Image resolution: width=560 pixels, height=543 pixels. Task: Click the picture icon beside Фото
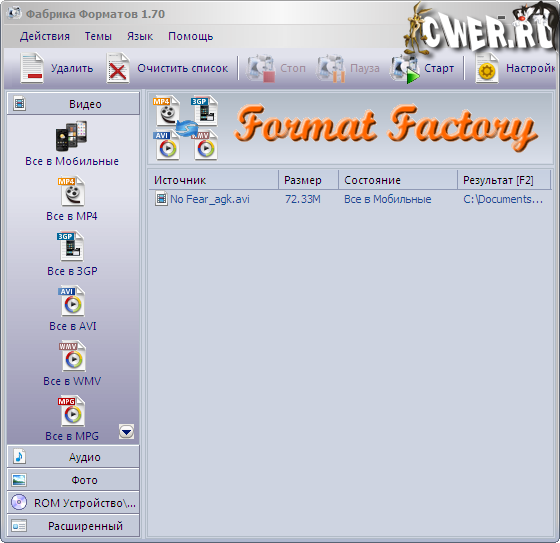[x=19, y=480]
